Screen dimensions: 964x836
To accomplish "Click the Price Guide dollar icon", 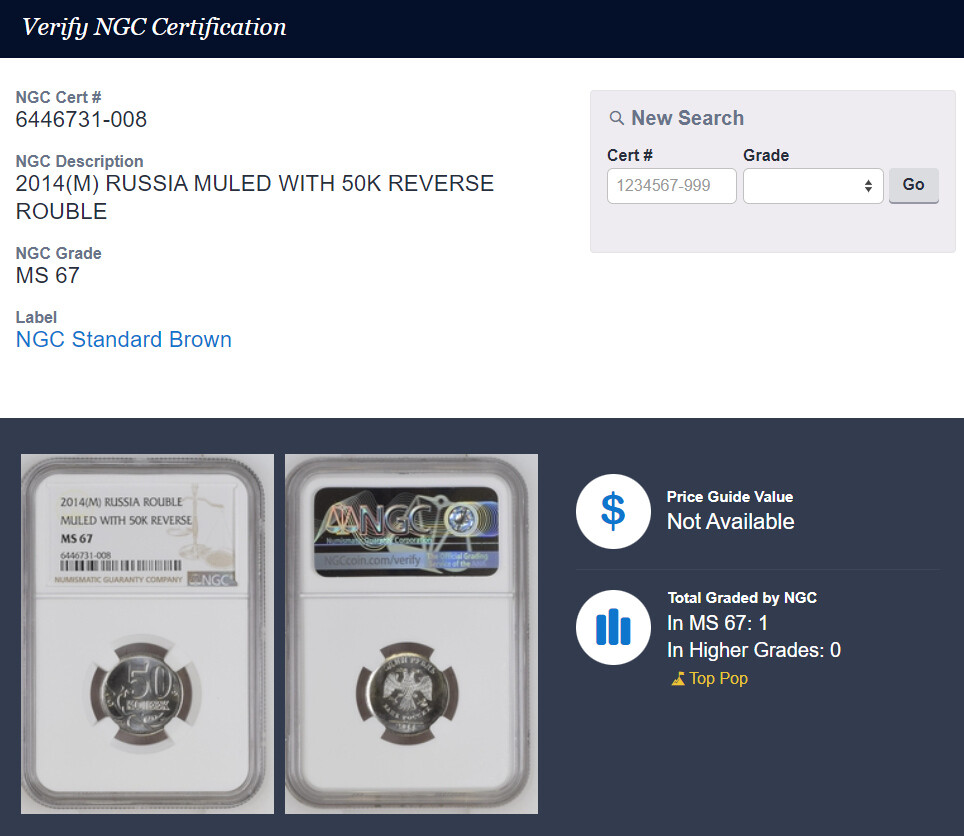I will coord(613,511).
